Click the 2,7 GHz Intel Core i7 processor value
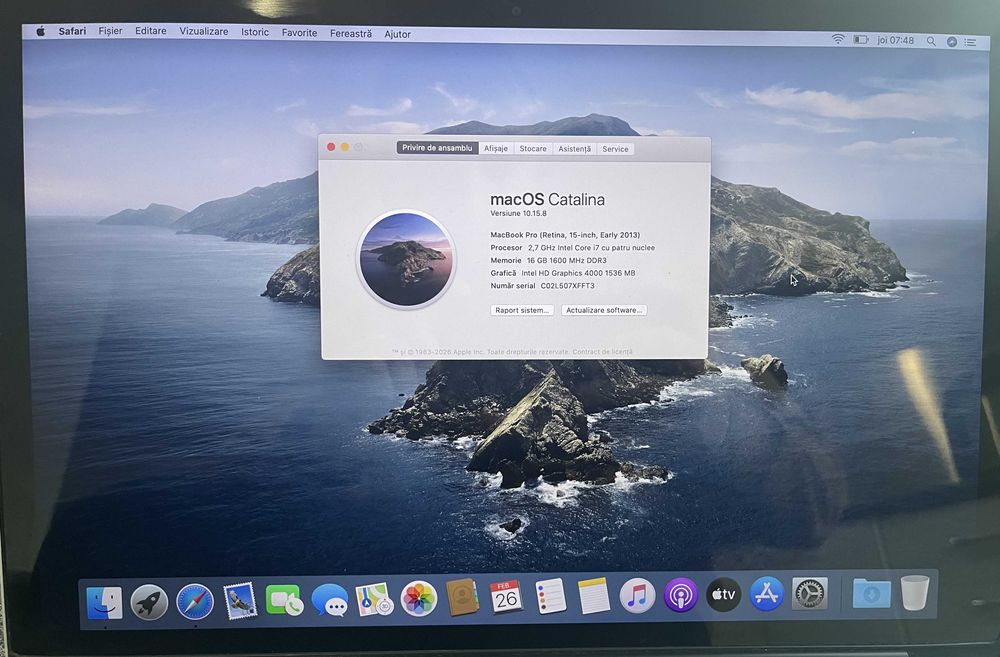1000x657 pixels. [591, 247]
